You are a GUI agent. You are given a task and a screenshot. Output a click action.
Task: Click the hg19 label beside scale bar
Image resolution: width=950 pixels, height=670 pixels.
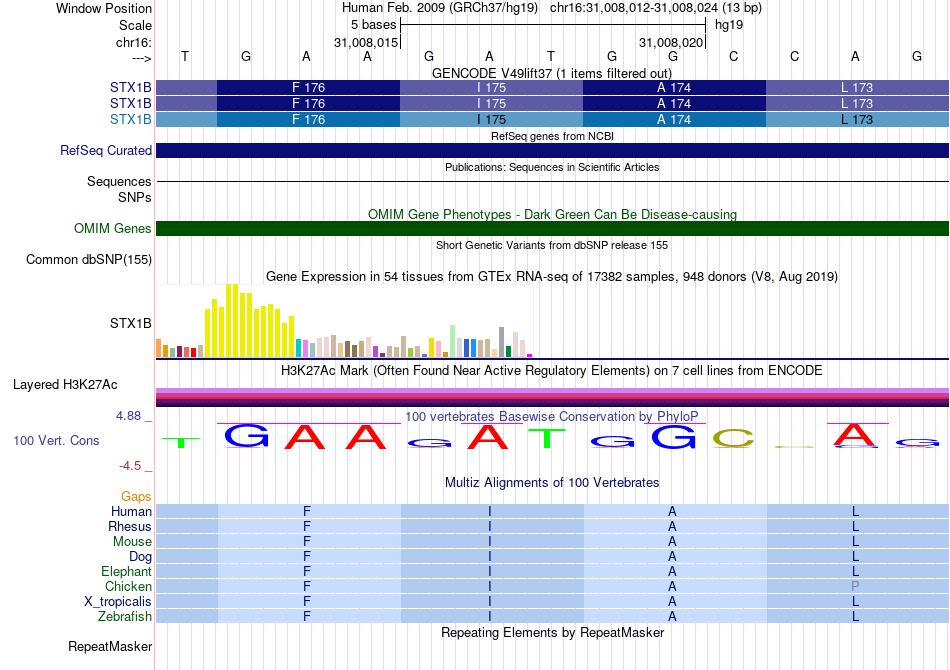(x=729, y=25)
